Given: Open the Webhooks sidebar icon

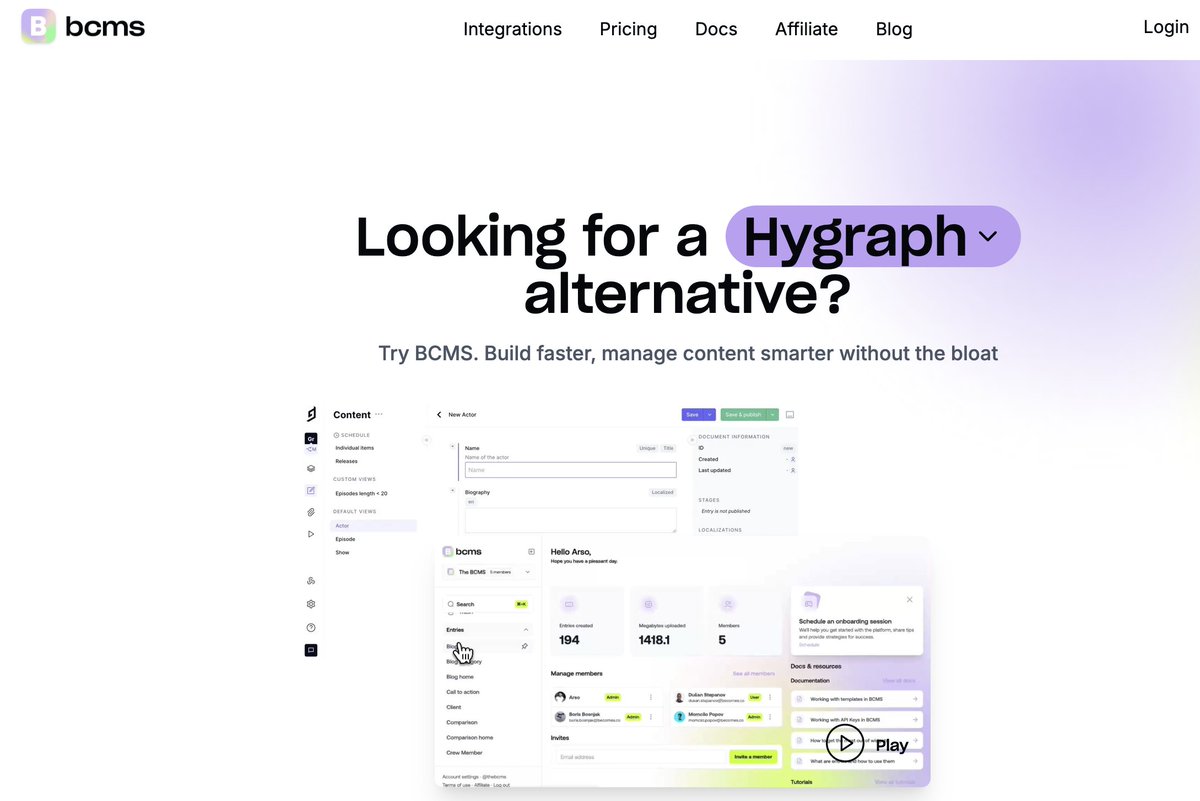Looking at the screenshot, I should 311,581.
